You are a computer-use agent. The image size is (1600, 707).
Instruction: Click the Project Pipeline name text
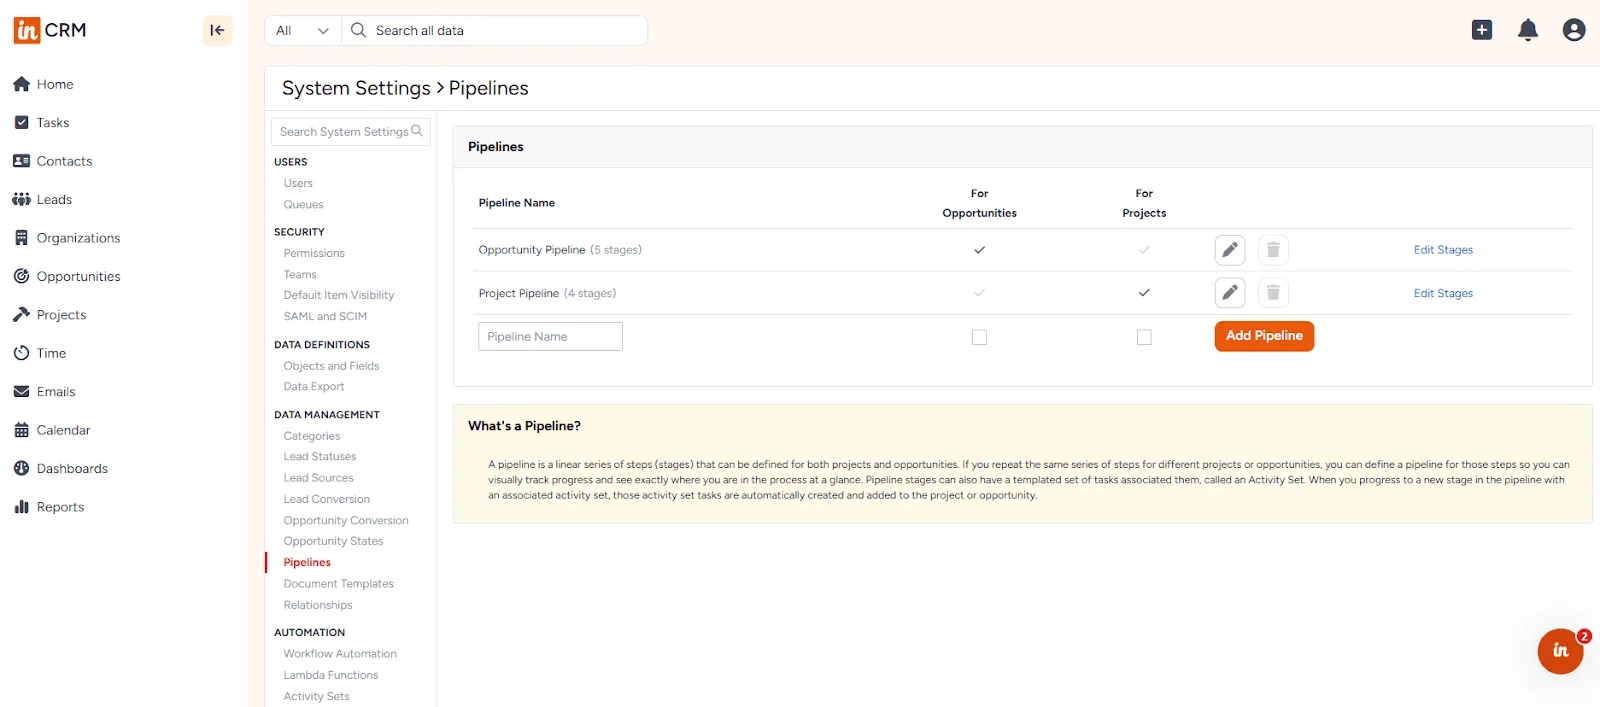[518, 293]
